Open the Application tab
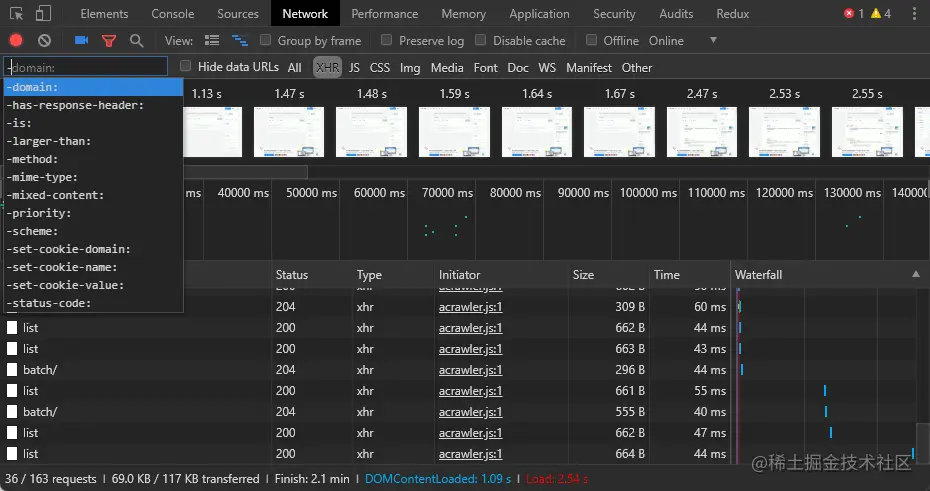The height and width of the screenshot is (491, 930). 539,14
